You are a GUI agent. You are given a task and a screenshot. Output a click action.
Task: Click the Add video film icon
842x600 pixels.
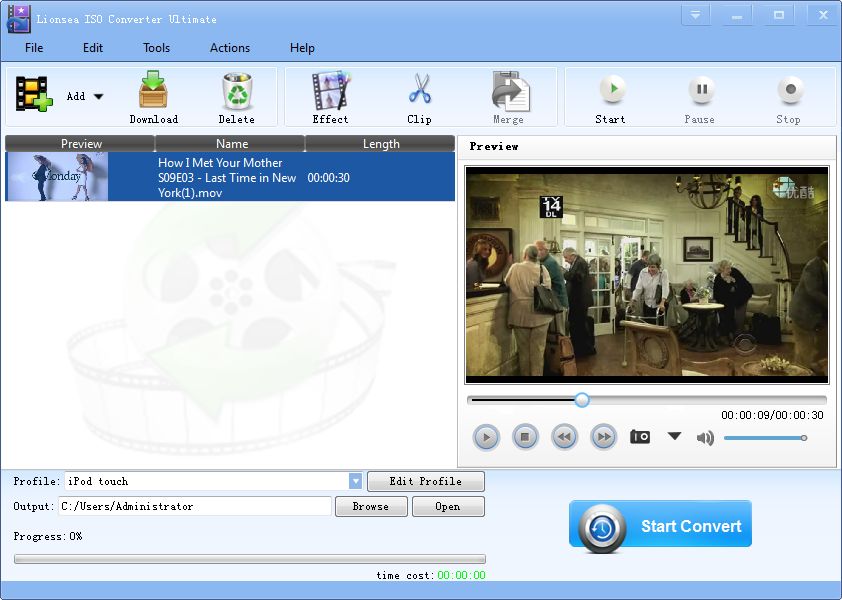tap(34, 94)
